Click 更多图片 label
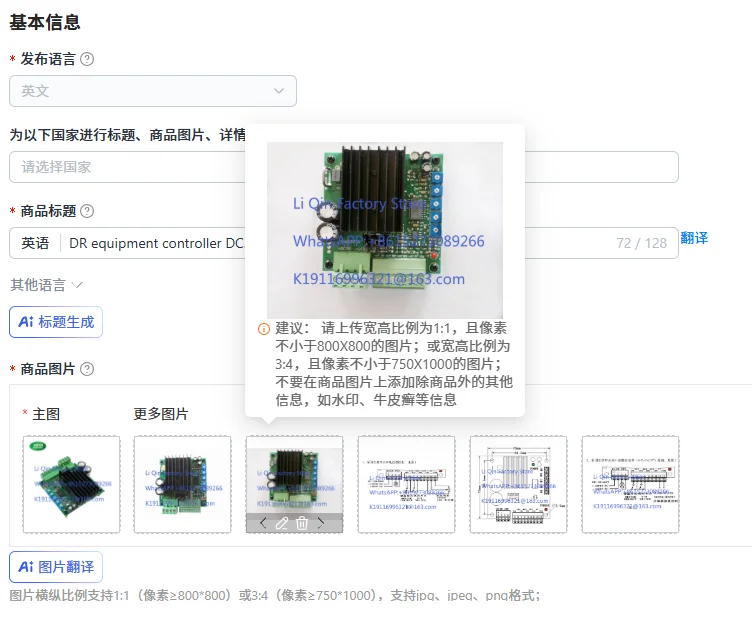 (x=161, y=414)
